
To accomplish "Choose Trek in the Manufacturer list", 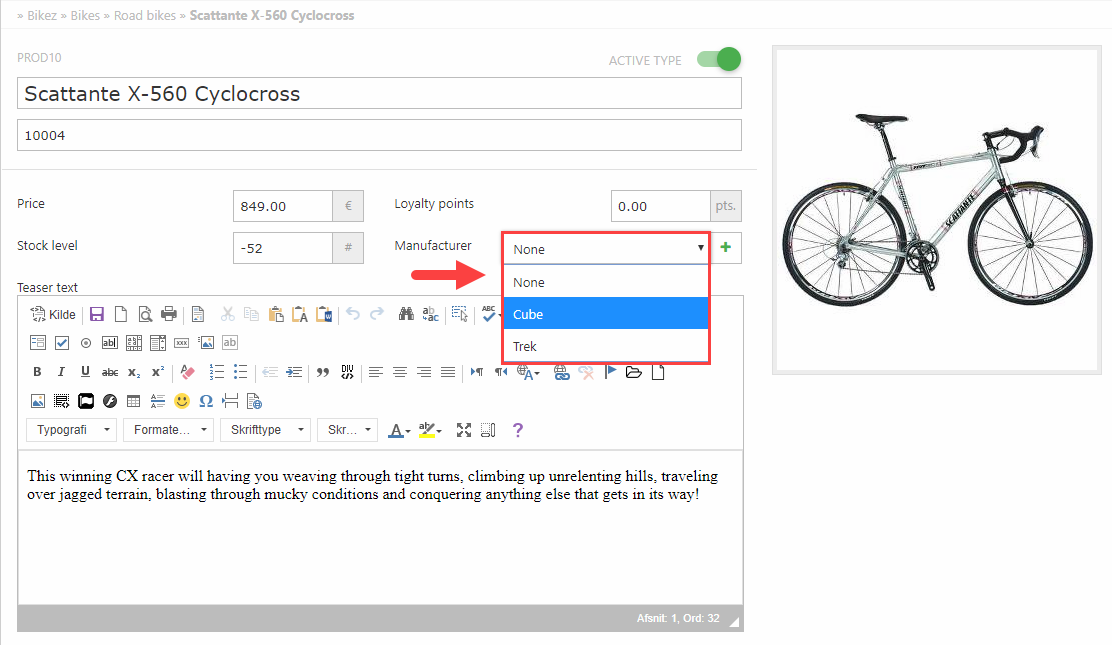I will click(606, 346).
